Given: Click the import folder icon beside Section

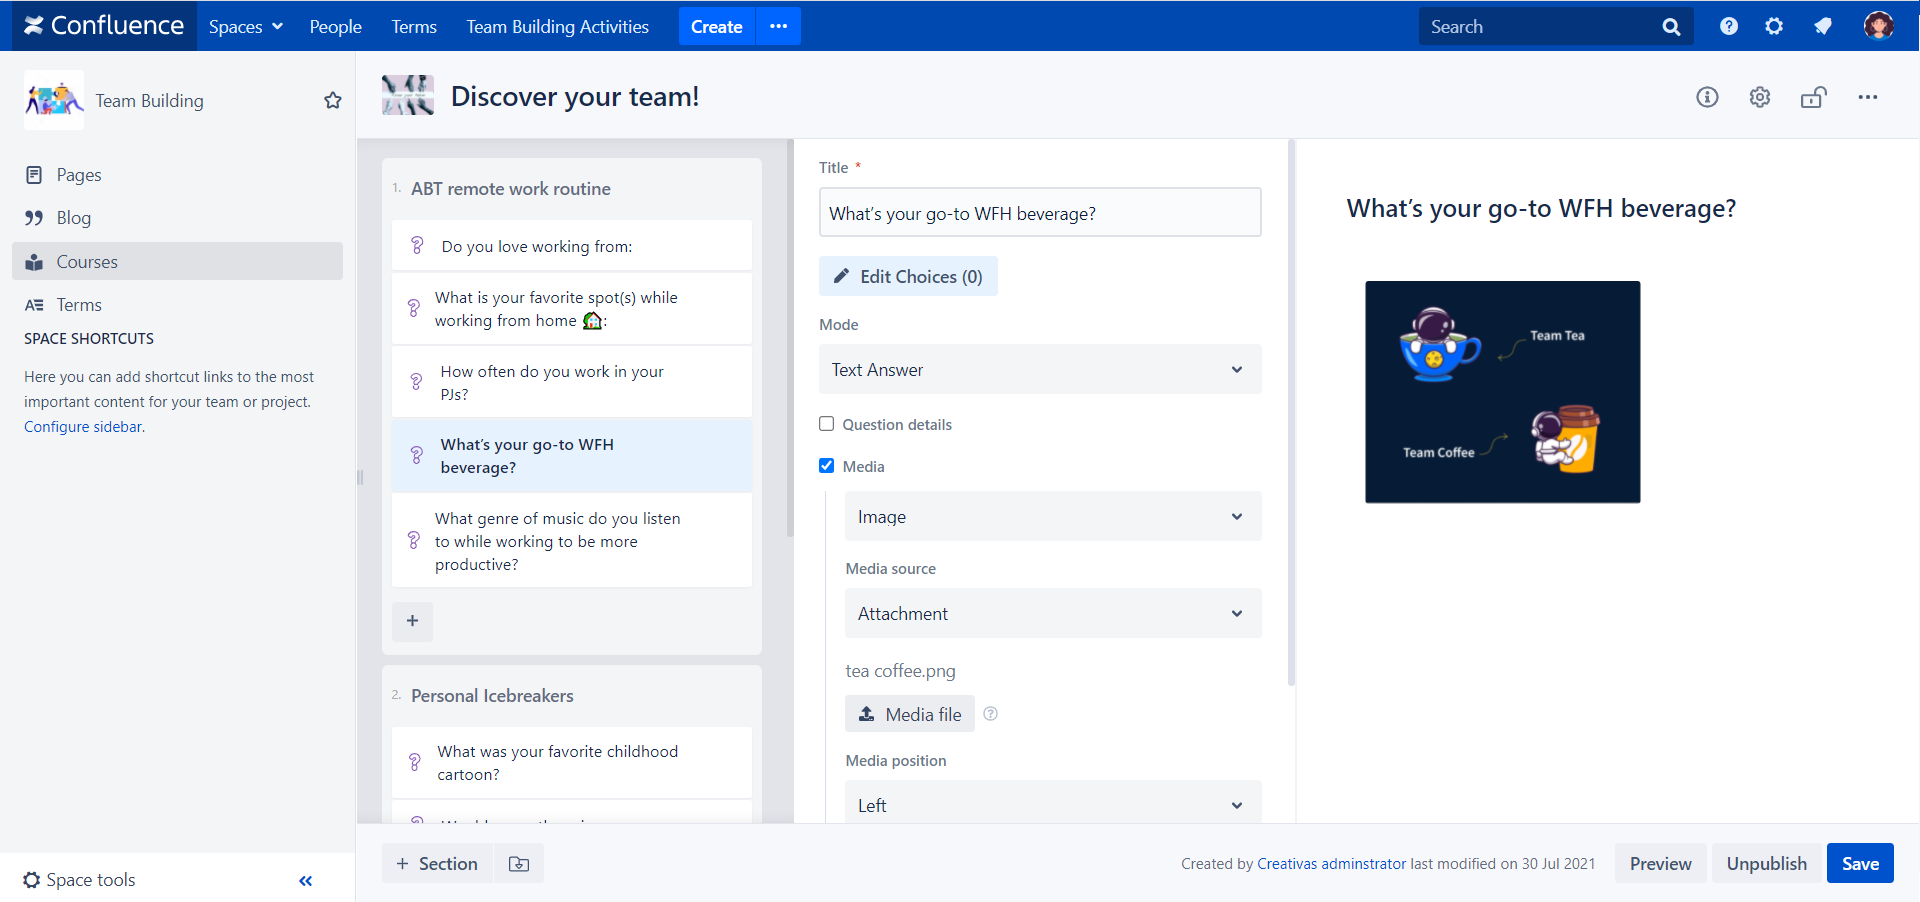Looking at the screenshot, I should pyautogui.click(x=519, y=864).
